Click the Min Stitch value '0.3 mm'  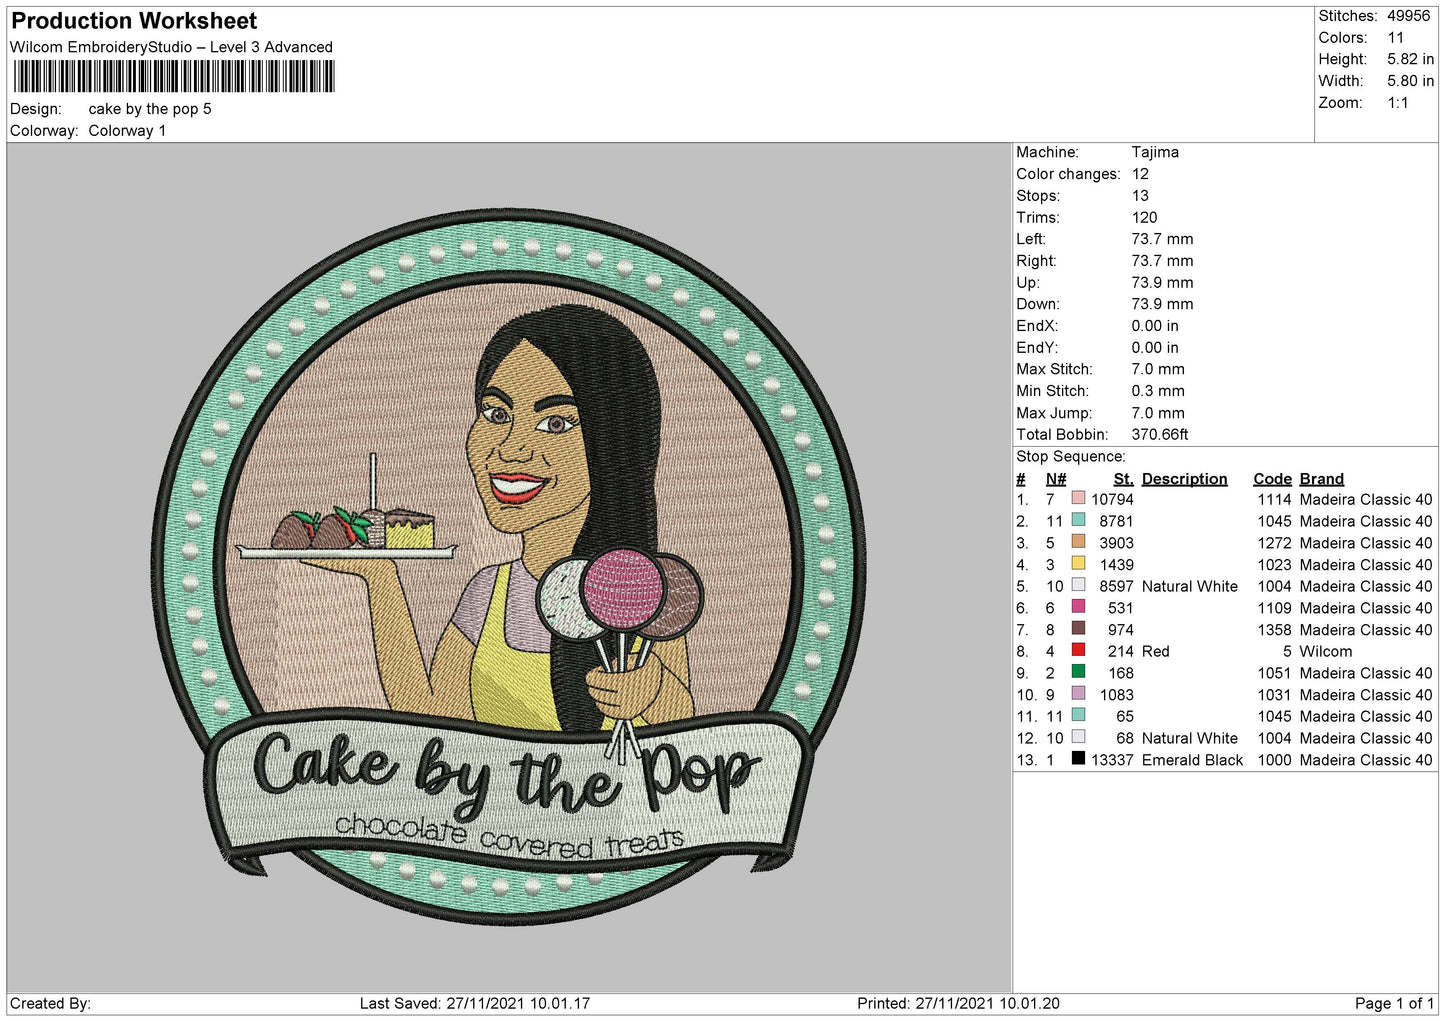1158,391
